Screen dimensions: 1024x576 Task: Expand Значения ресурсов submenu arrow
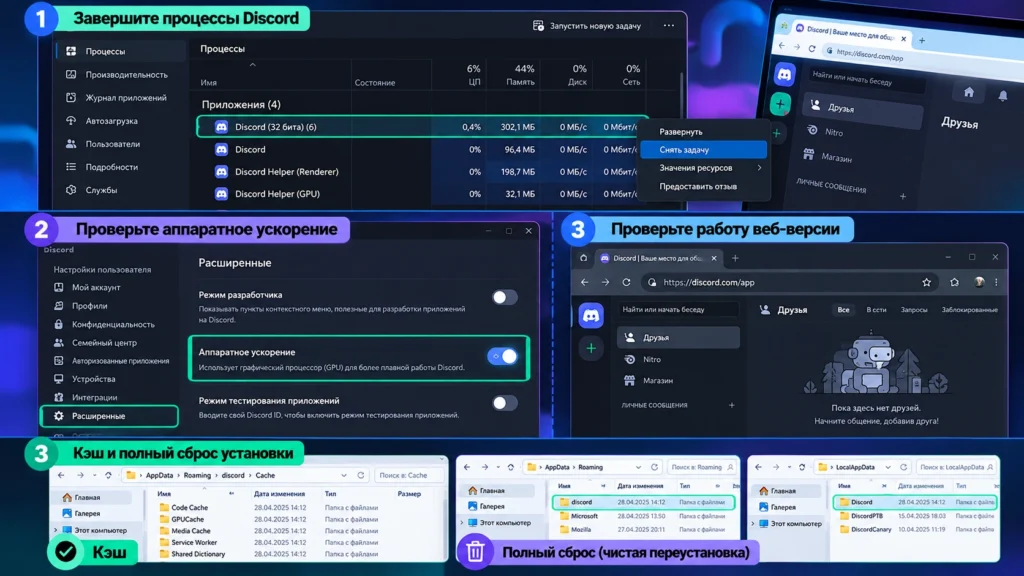click(759, 168)
